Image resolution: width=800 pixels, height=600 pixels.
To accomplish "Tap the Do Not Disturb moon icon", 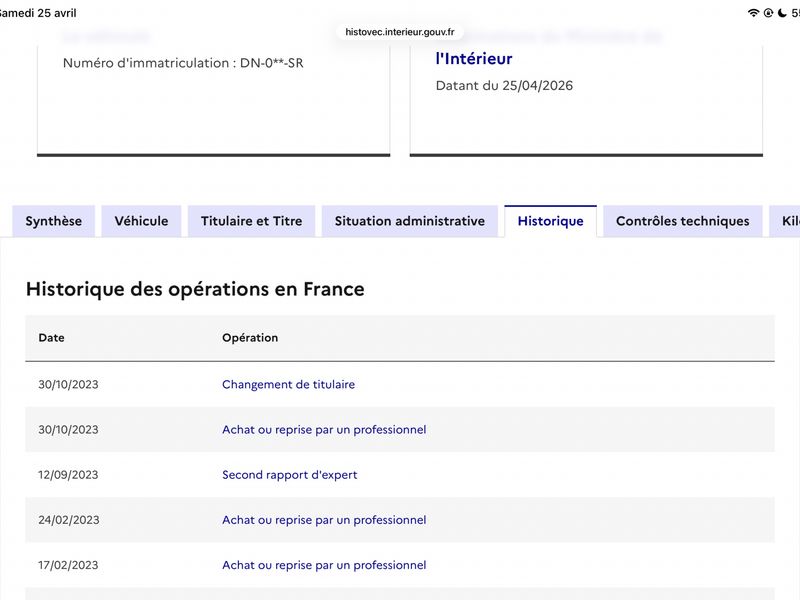I will 781,13.
